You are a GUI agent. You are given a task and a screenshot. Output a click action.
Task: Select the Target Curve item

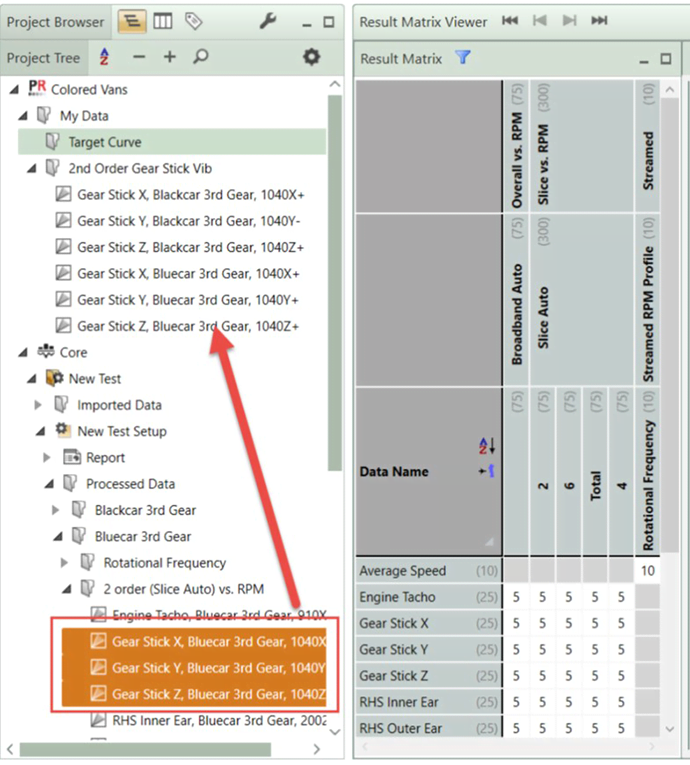104,142
